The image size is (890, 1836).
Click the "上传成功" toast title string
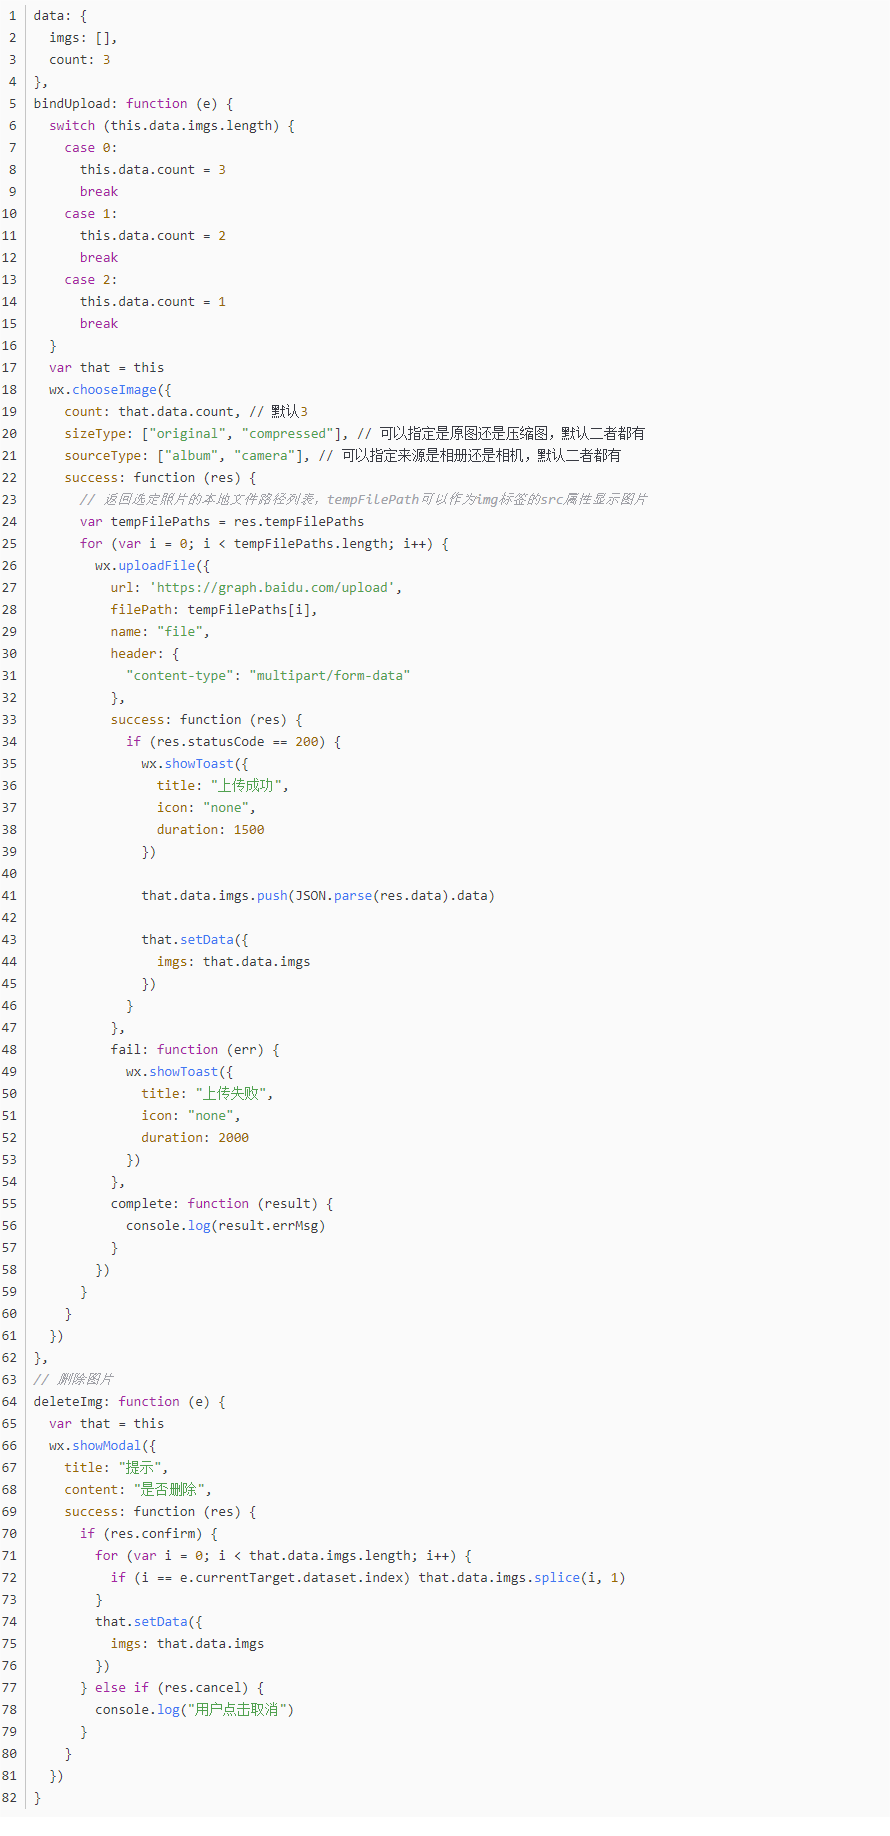[x=245, y=786]
